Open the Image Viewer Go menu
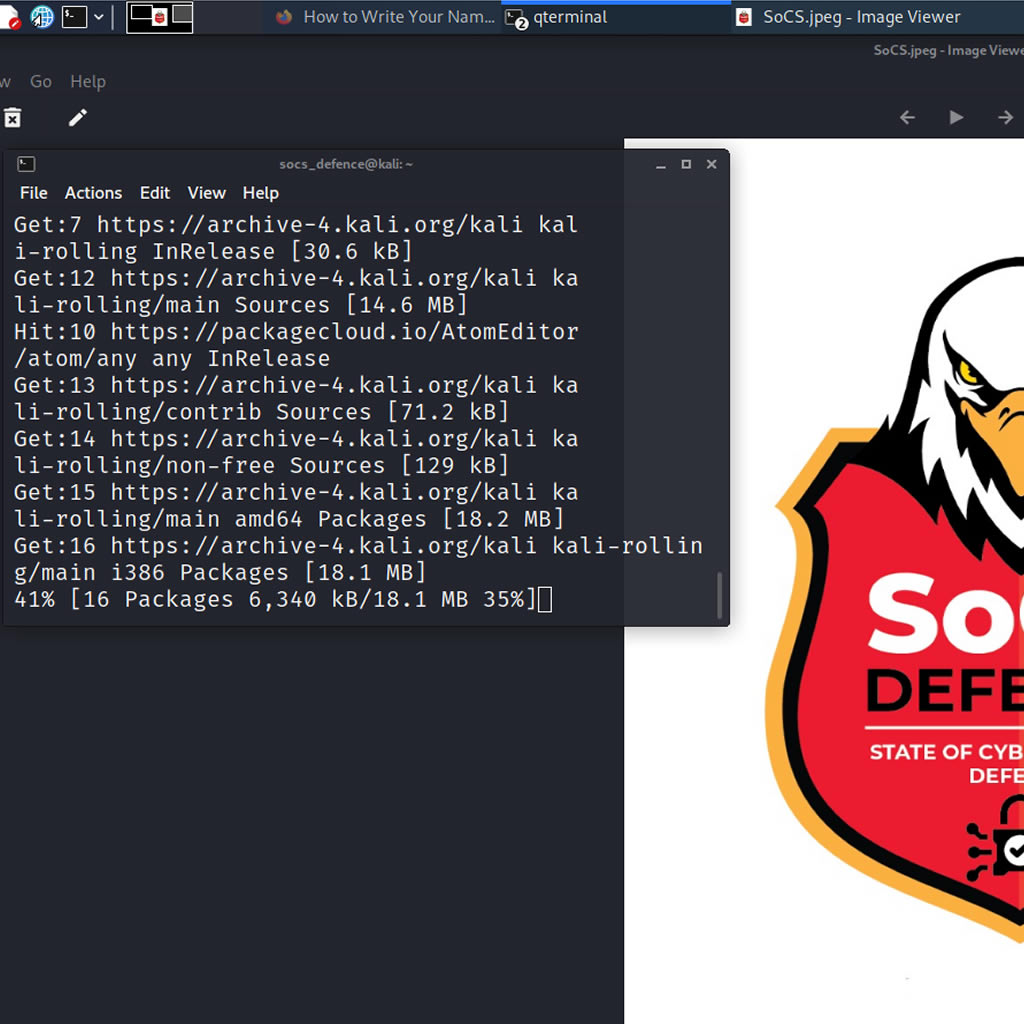 click(41, 82)
